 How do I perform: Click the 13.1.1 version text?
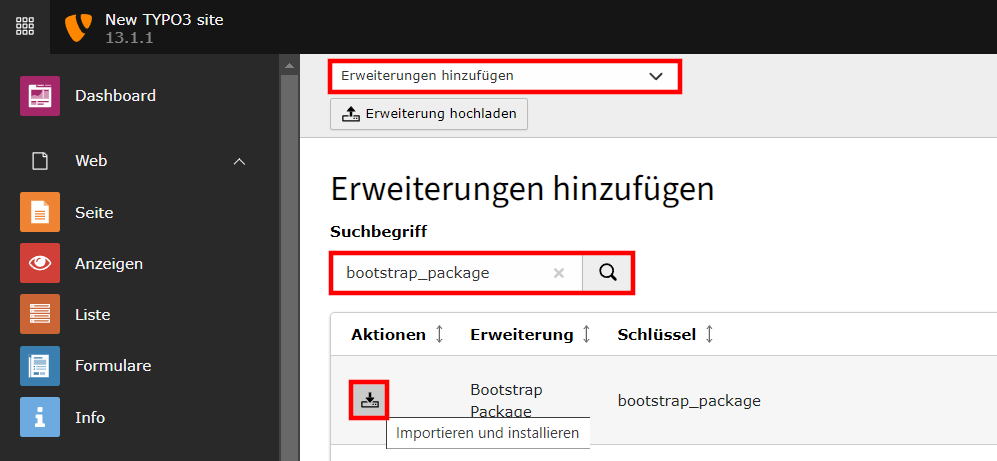[129, 38]
